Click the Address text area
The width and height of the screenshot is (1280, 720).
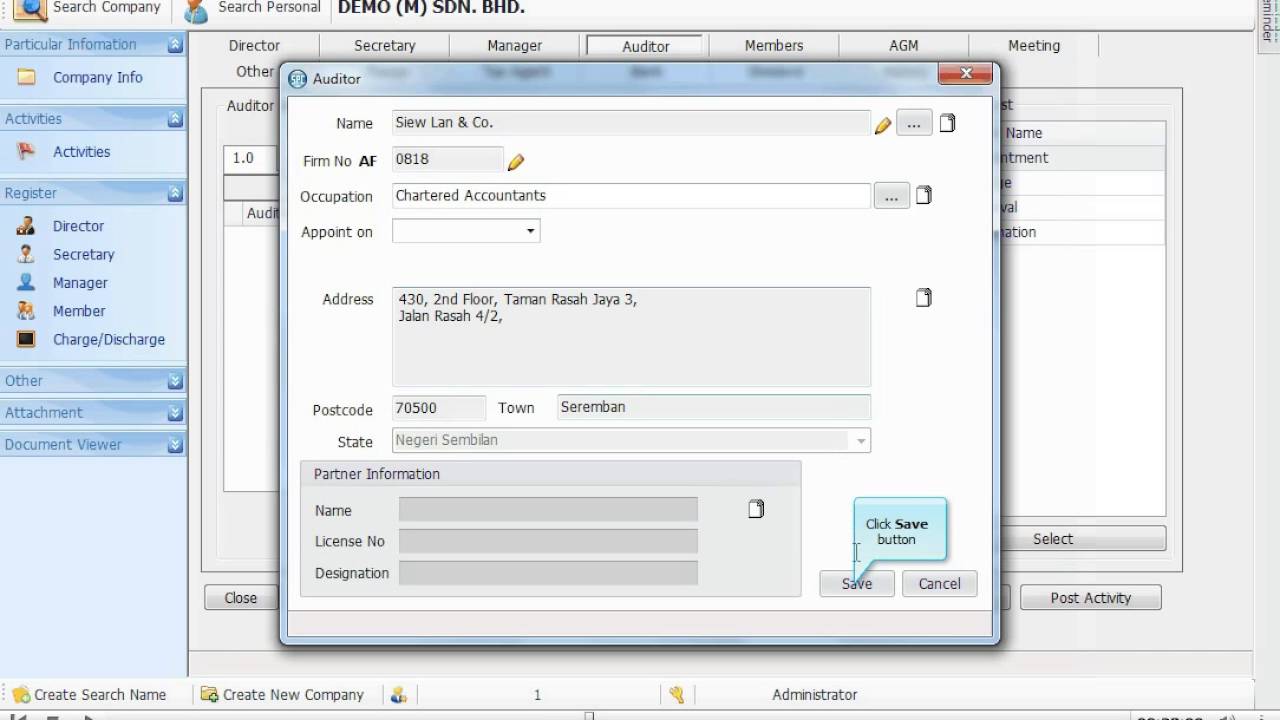[631, 337]
